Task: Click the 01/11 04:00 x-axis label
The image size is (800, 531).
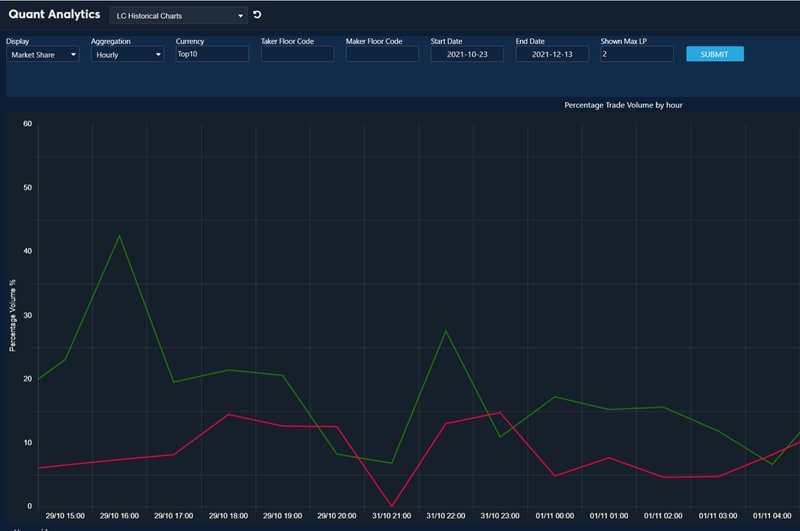Action: pyautogui.click(x=772, y=516)
